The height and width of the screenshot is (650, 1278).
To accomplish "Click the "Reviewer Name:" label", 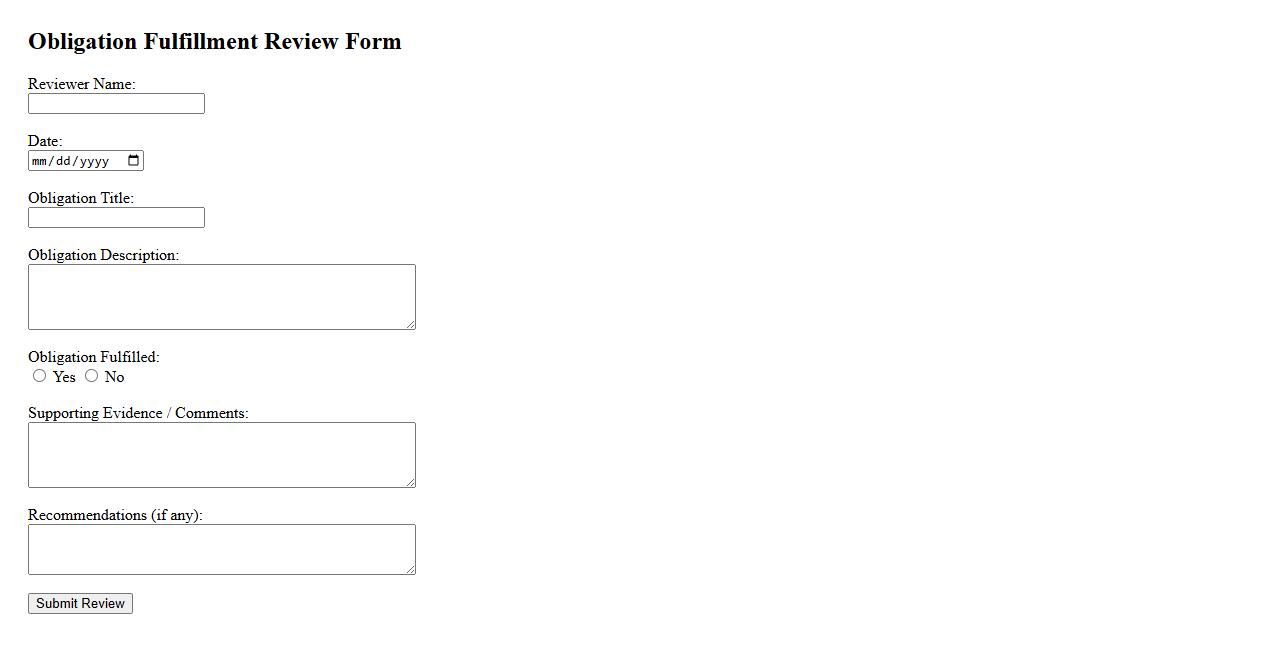I will coord(81,84).
